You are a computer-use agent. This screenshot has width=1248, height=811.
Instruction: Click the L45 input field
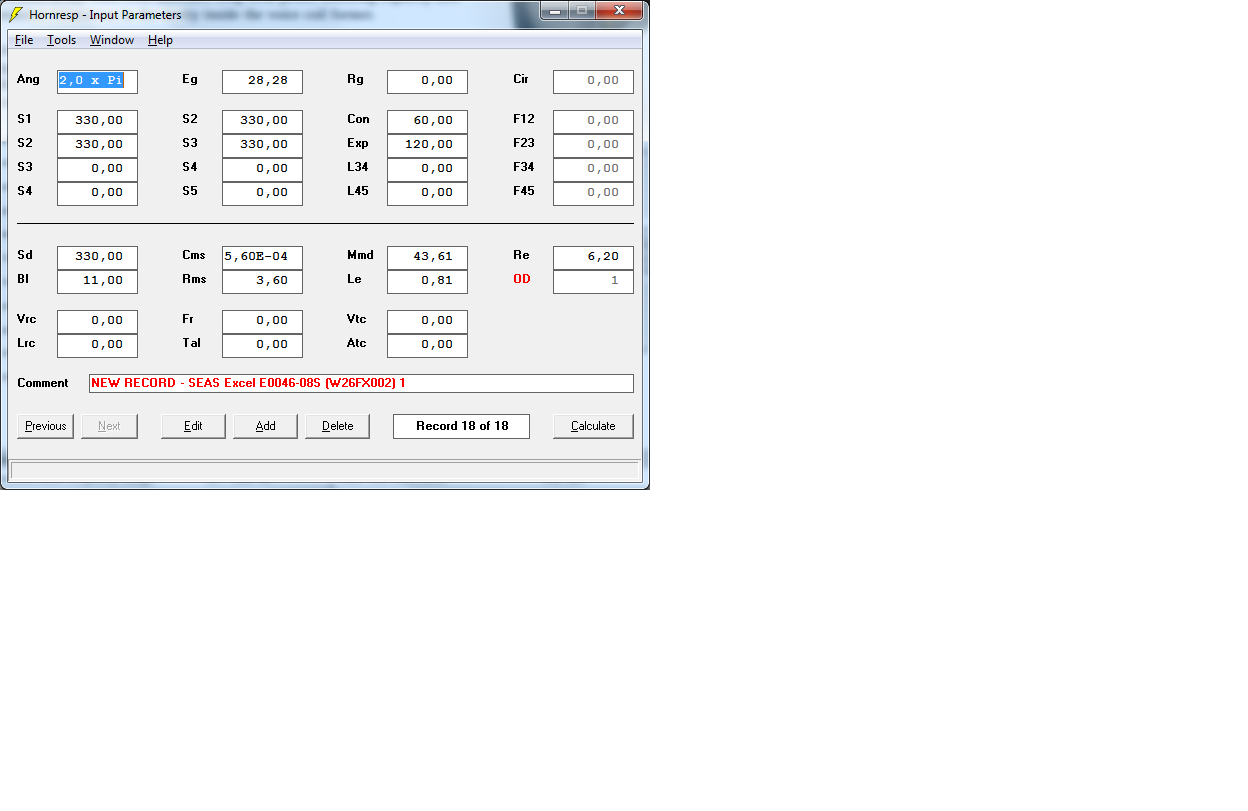click(427, 193)
